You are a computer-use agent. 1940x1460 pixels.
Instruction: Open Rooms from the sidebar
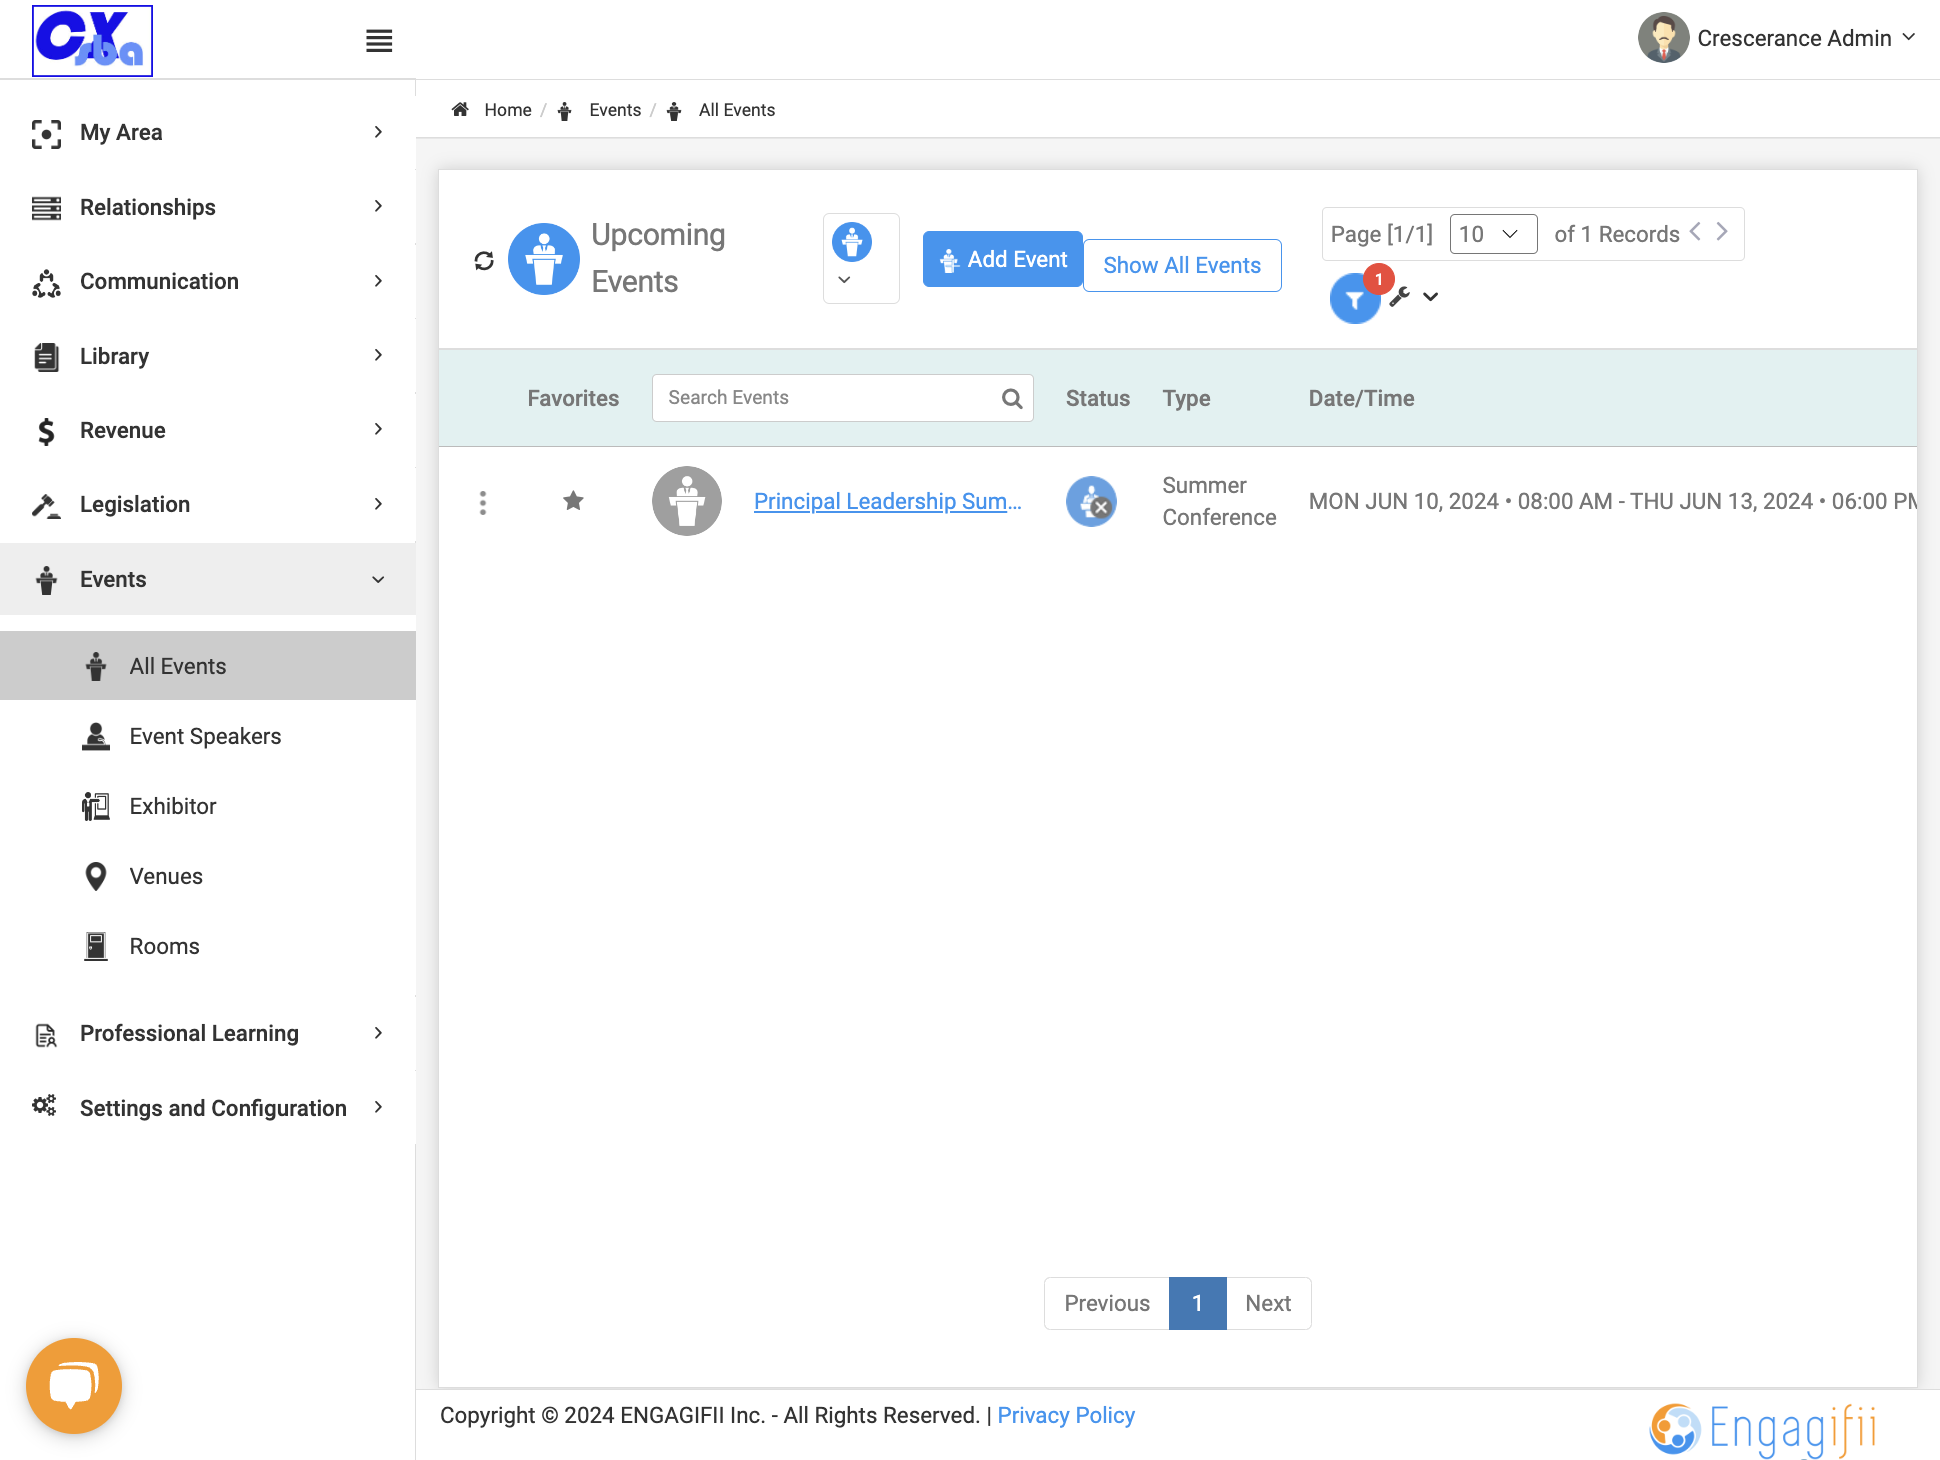[x=208, y=946]
